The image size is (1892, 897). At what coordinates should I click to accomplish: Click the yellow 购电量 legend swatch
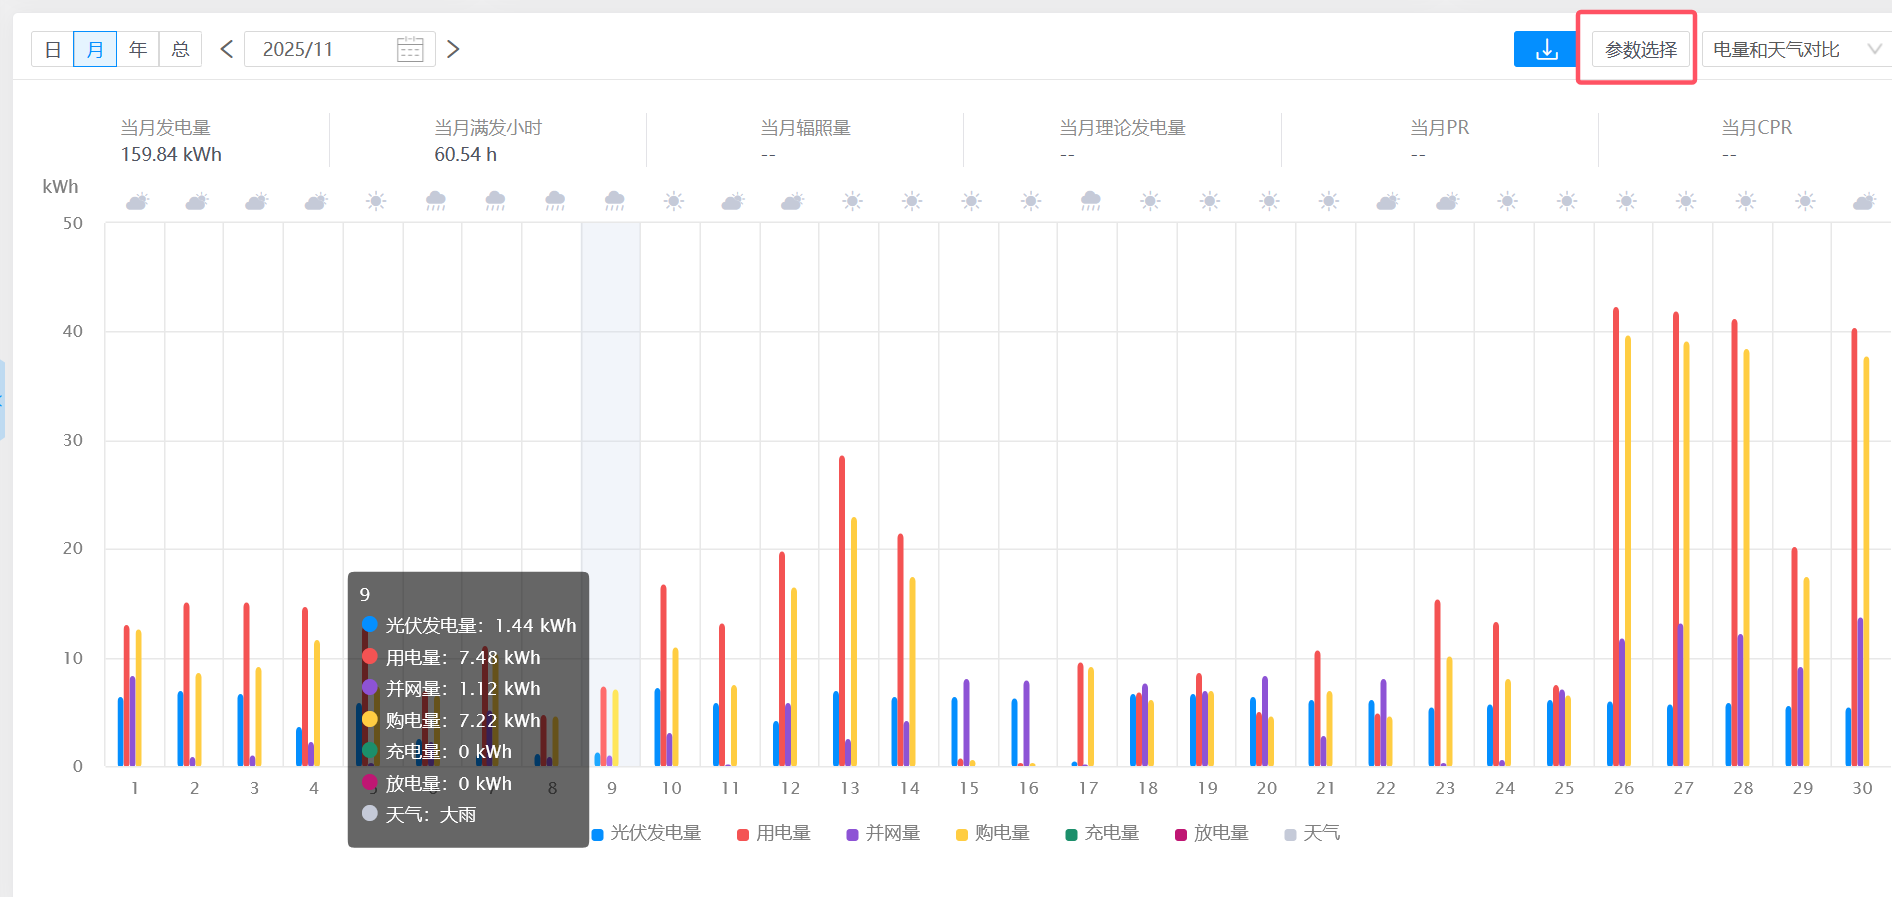tap(962, 834)
